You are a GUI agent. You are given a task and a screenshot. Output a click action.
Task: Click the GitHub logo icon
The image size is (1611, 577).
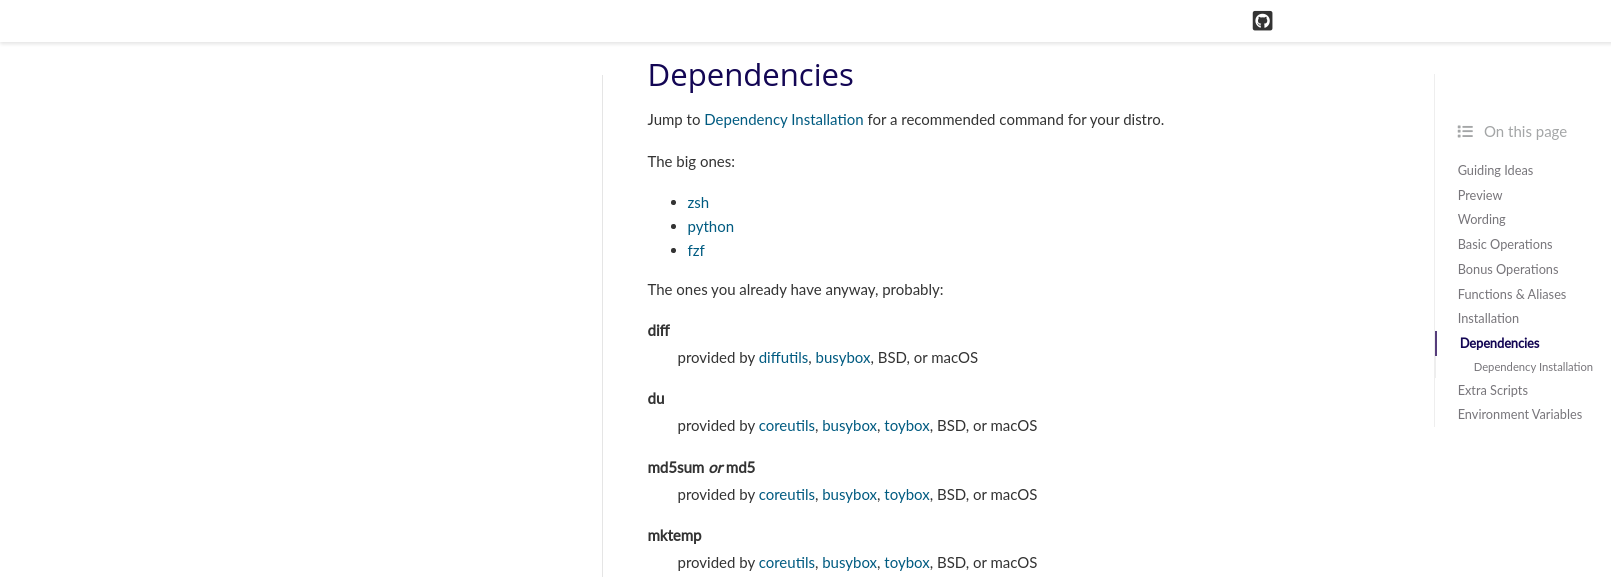pos(1262,20)
